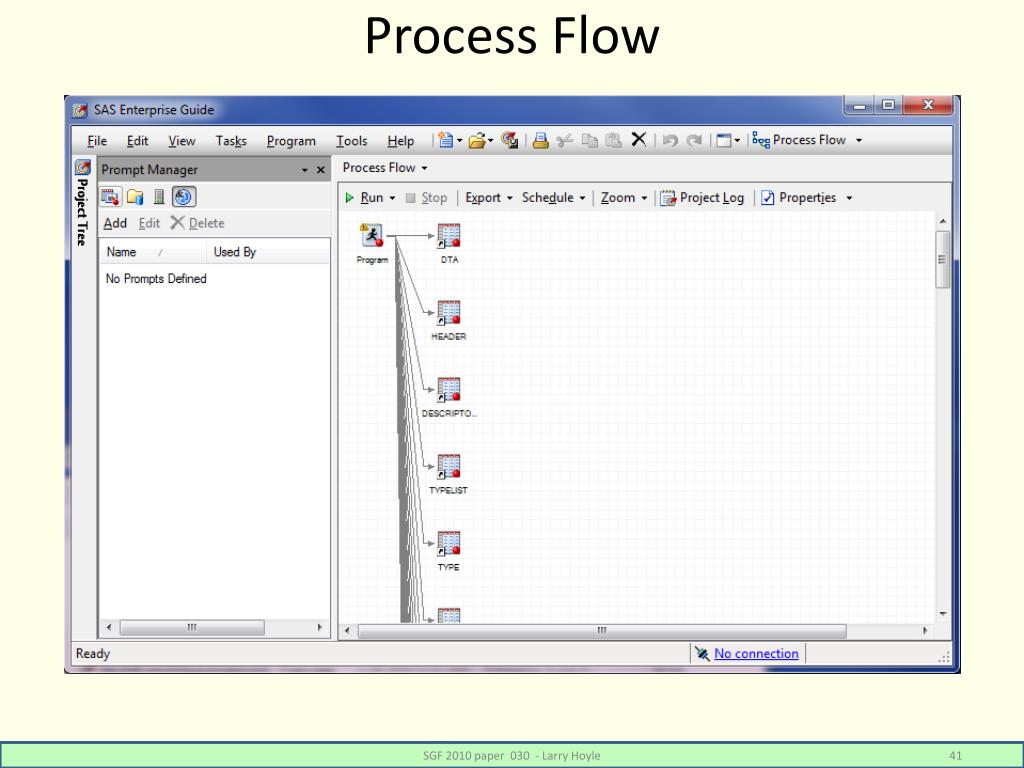Click the process flow scroll down arrow

click(942, 614)
